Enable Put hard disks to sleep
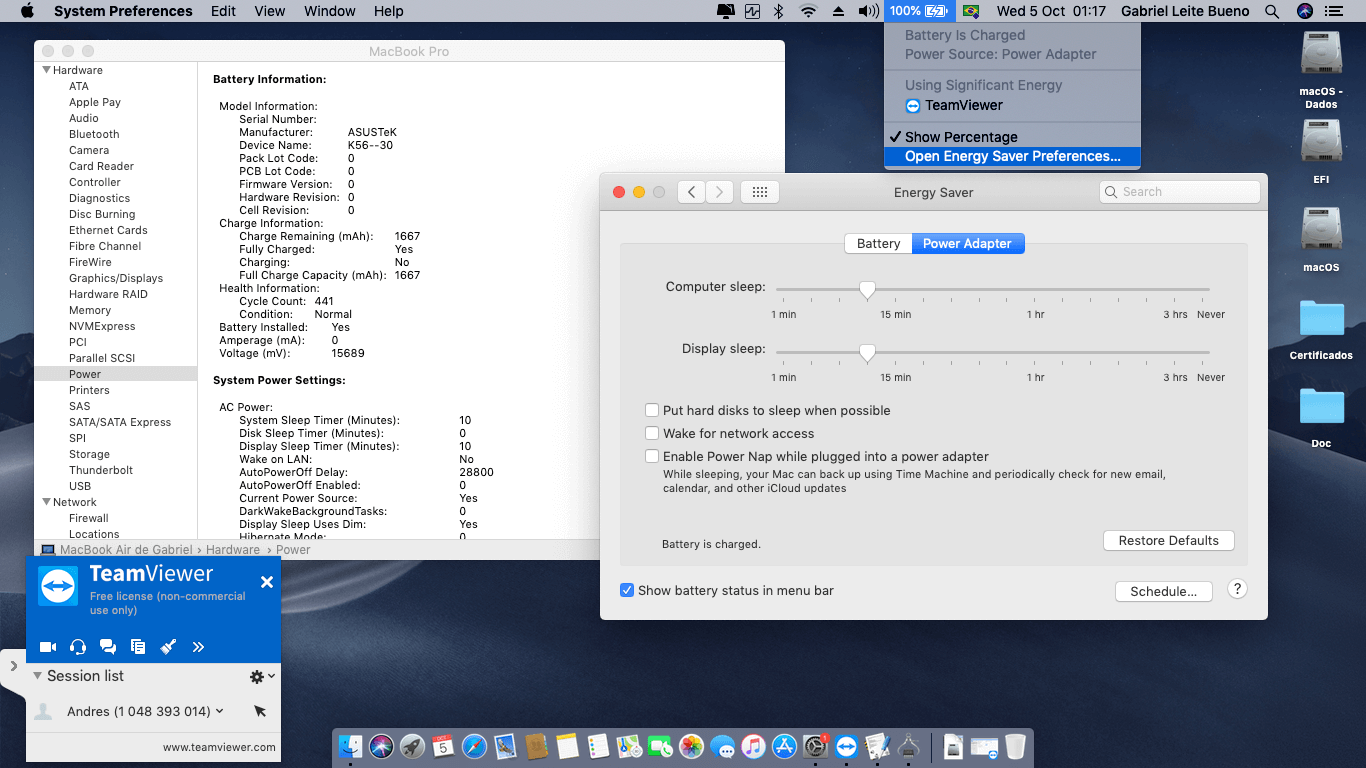 [652, 411]
